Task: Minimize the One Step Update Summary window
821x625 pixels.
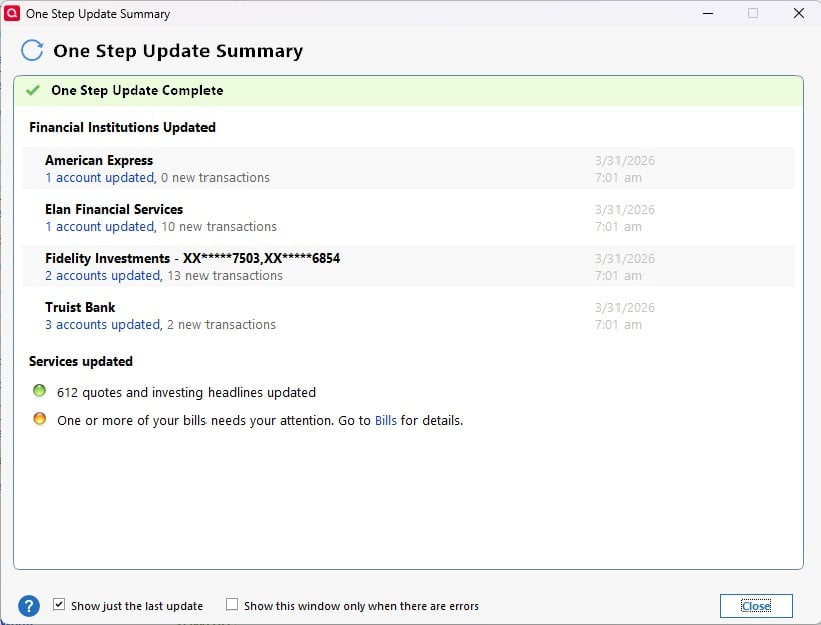Action: coord(708,13)
